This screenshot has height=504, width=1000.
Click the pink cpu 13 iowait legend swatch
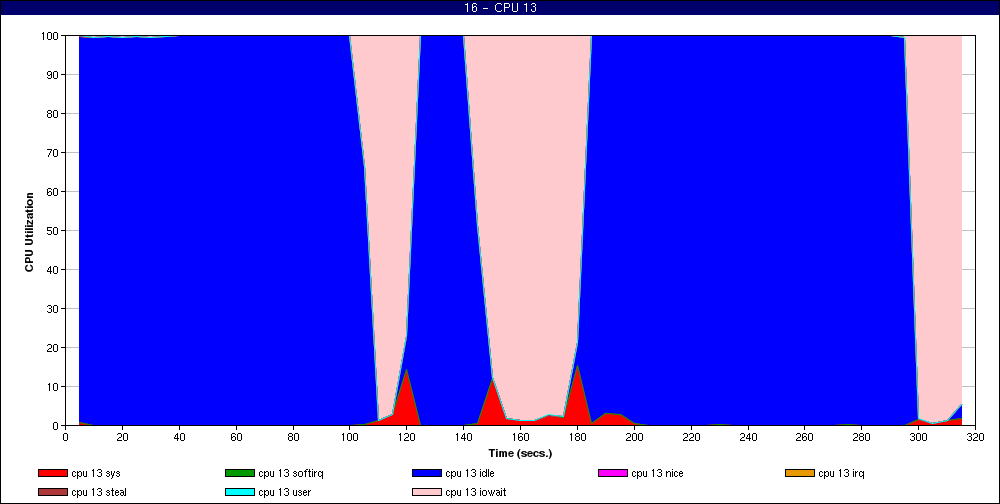coord(426,492)
